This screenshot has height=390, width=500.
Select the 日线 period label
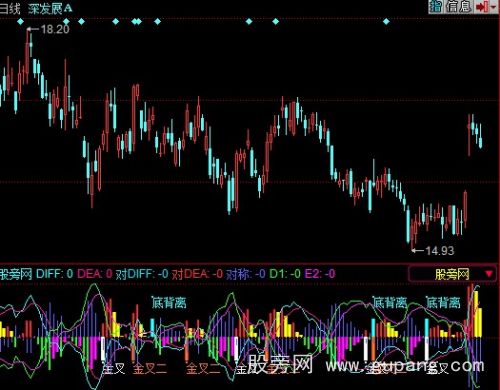tap(10, 8)
